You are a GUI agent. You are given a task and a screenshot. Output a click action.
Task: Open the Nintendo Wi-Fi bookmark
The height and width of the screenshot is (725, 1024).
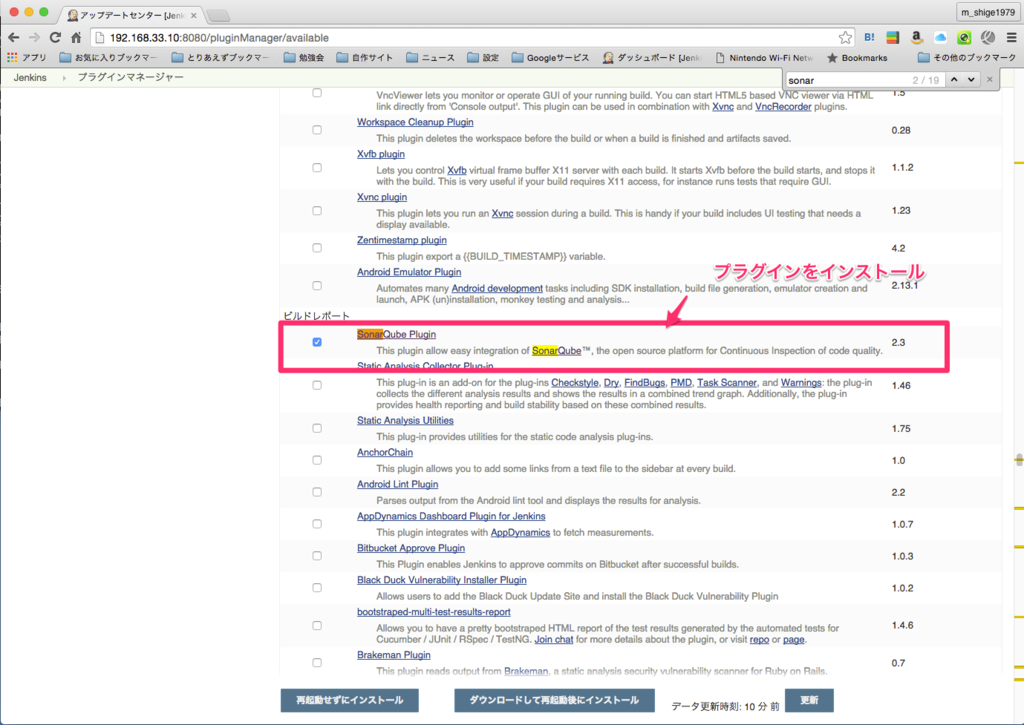(764, 57)
